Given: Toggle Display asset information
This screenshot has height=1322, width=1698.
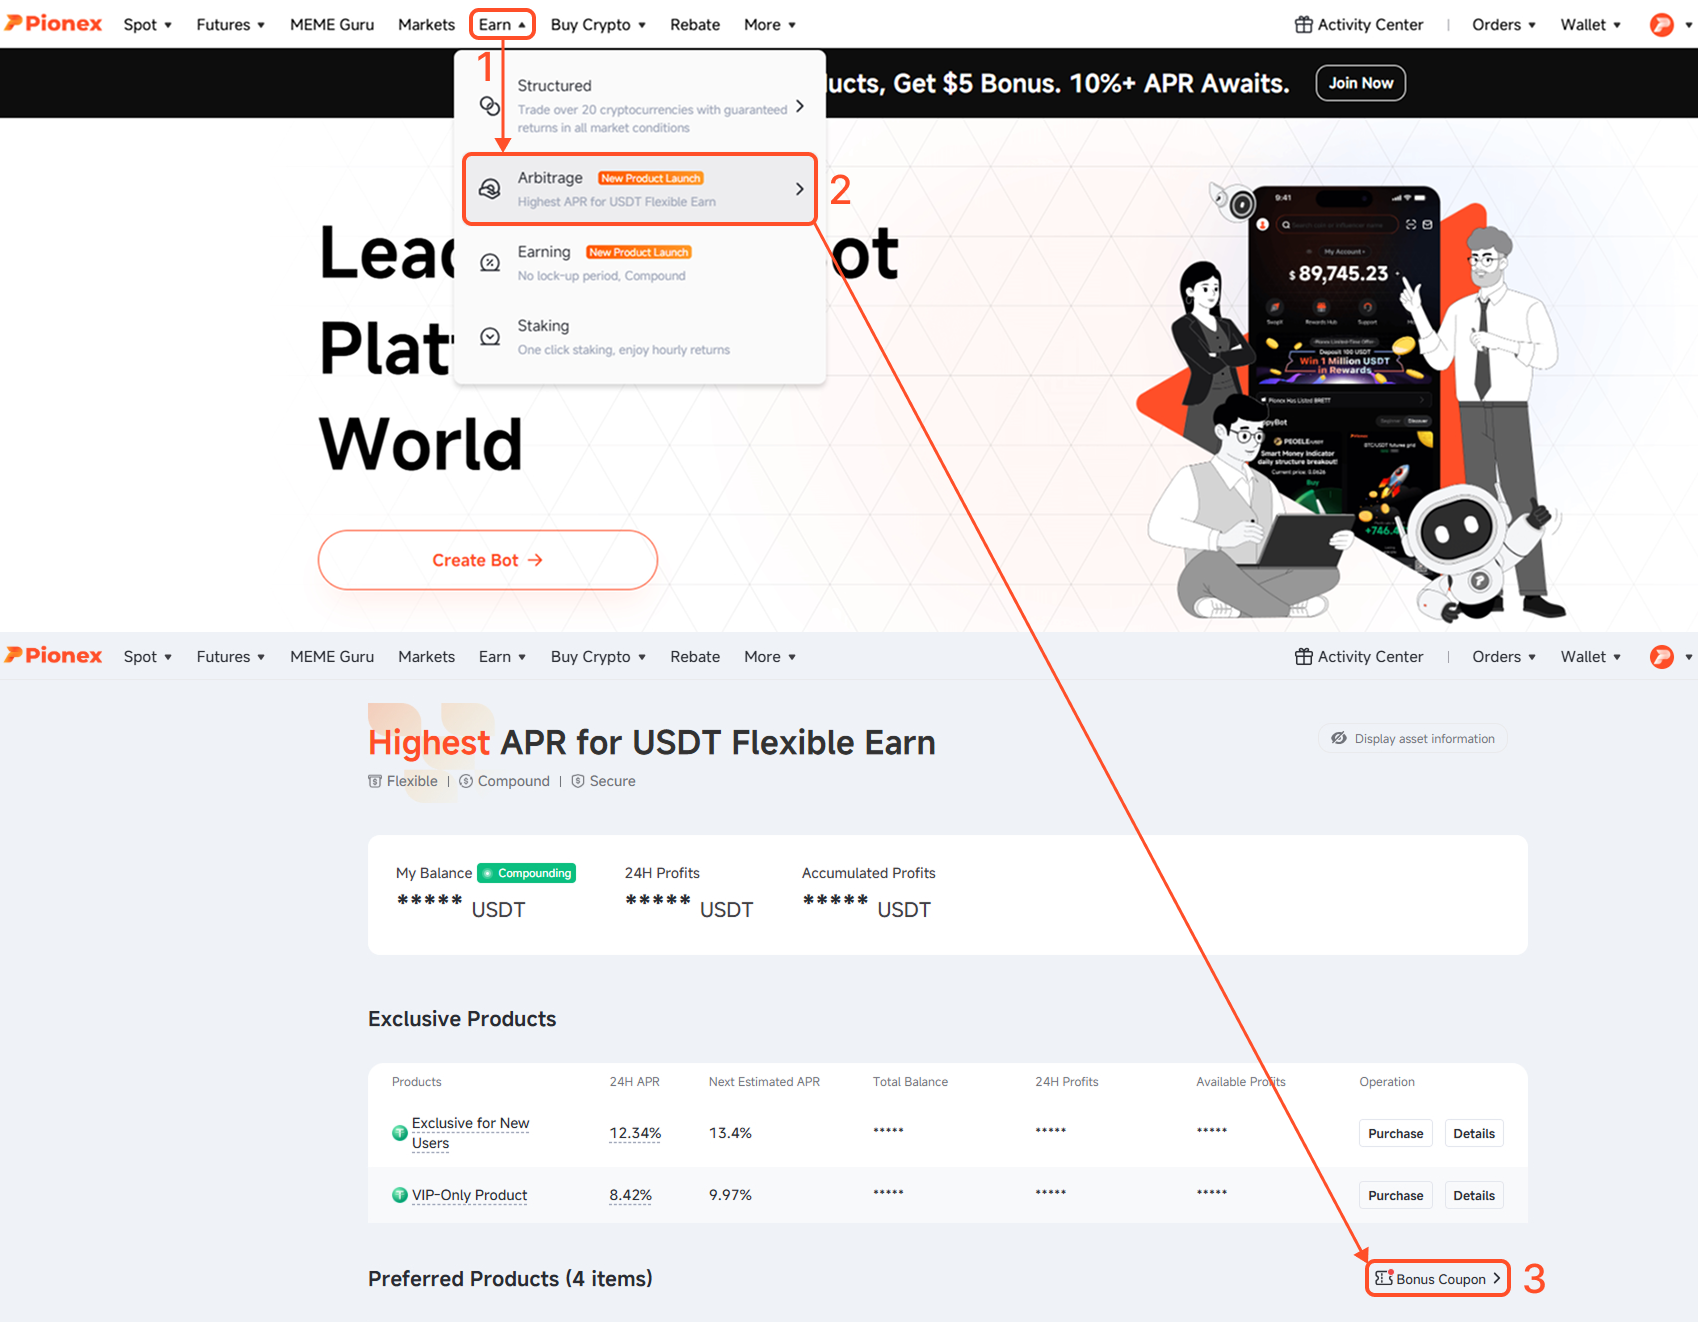Looking at the screenshot, I should pyautogui.click(x=1412, y=739).
